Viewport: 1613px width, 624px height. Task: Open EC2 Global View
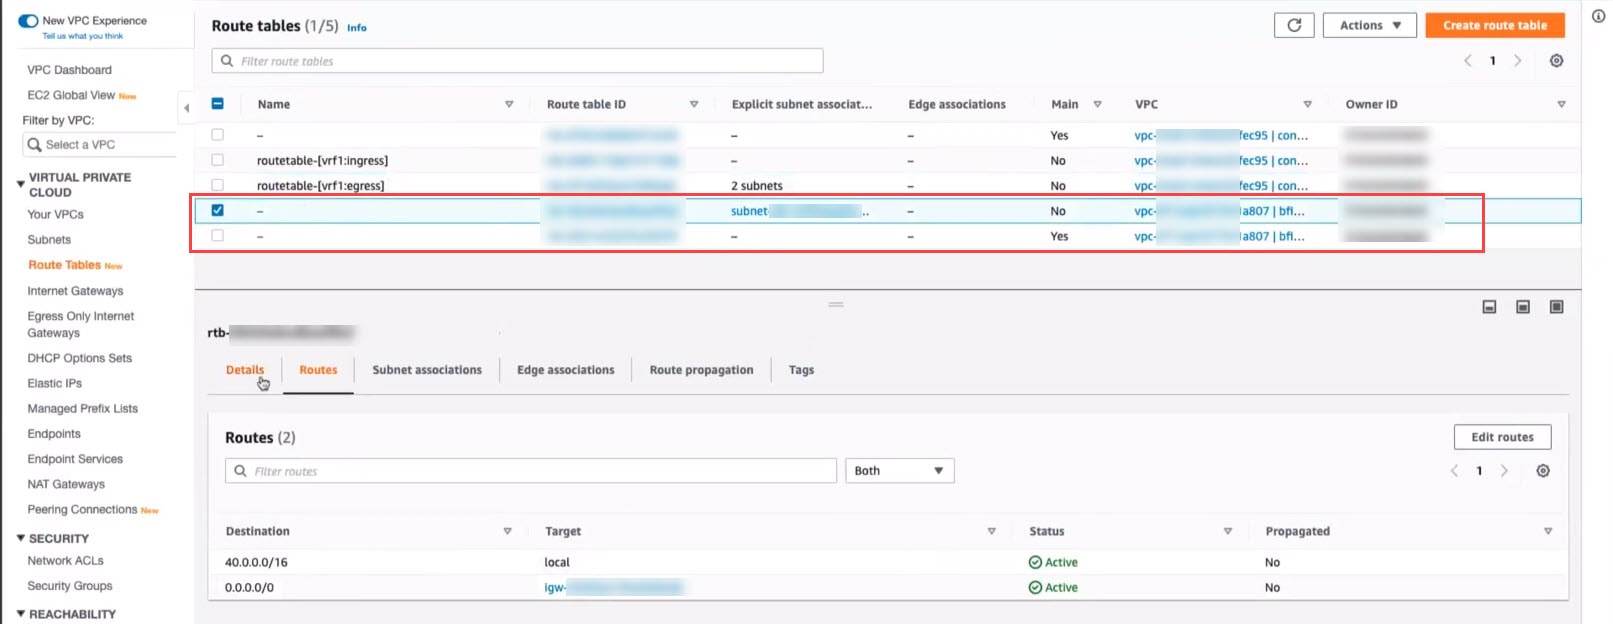[x=71, y=95]
